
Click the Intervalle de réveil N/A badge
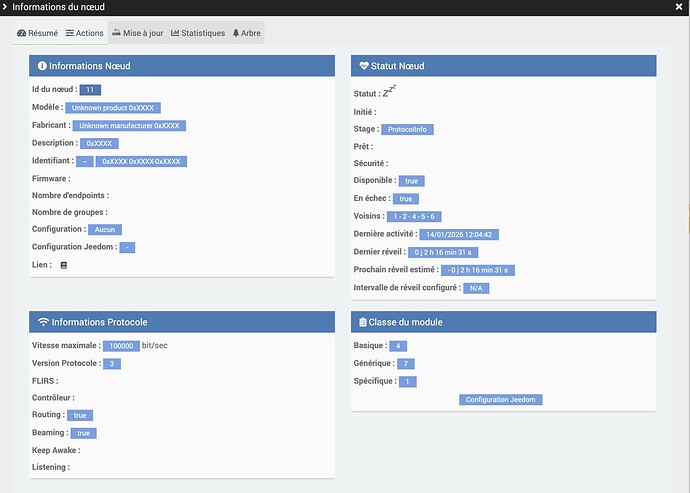point(476,288)
